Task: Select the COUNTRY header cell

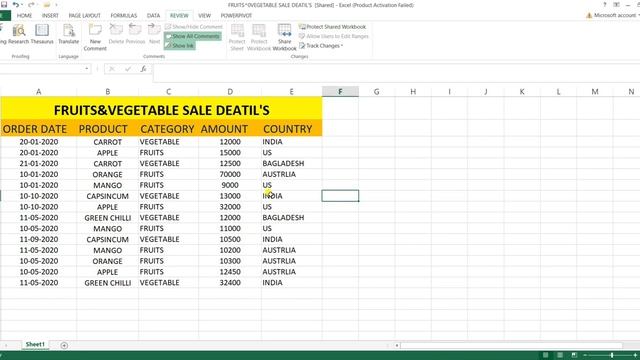Action: [291, 128]
